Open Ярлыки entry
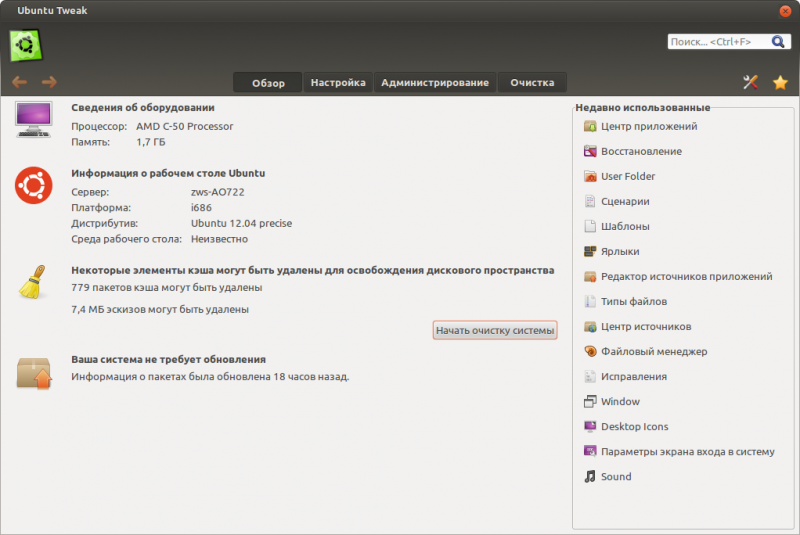The image size is (800, 535). [620, 251]
